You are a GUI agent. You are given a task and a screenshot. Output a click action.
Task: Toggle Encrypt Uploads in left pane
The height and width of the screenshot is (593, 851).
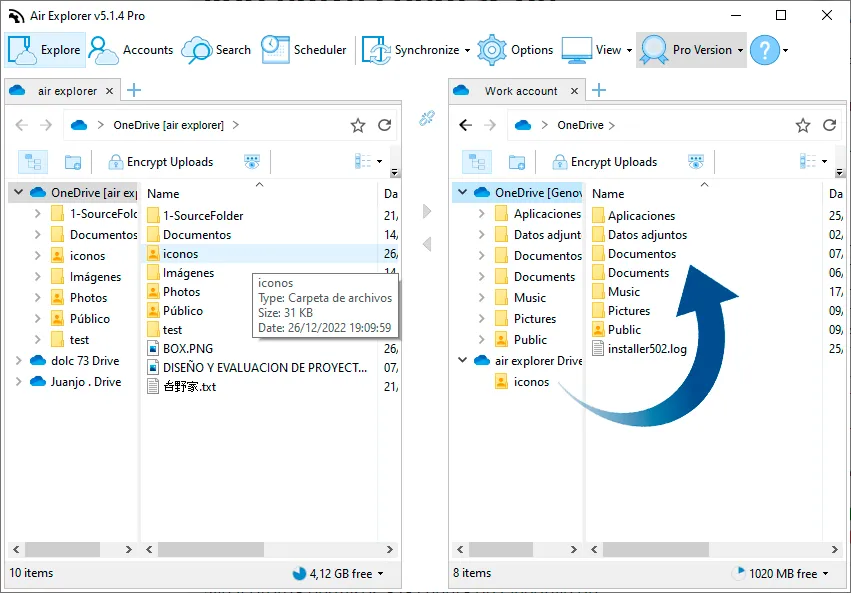coord(161,162)
